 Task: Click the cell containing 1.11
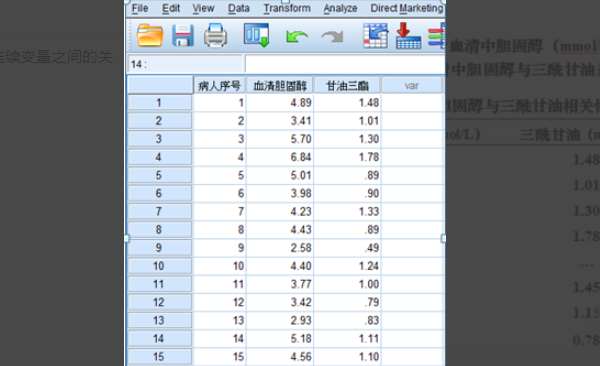click(347, 338)
